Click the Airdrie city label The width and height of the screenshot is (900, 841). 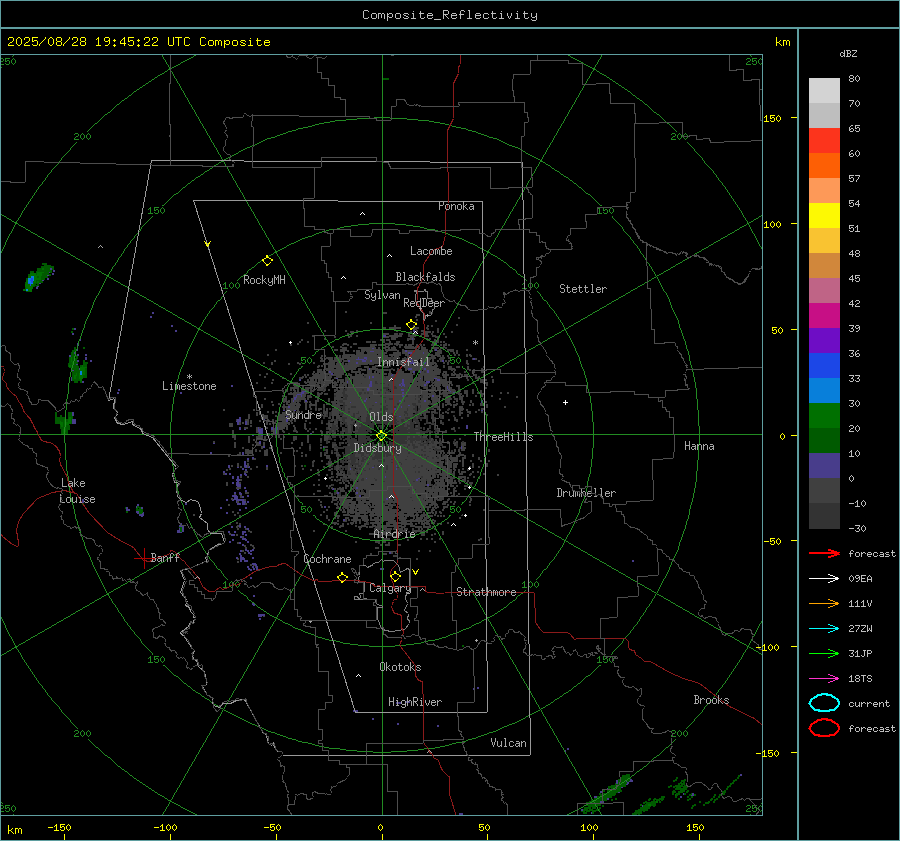(x=394, y=534)
